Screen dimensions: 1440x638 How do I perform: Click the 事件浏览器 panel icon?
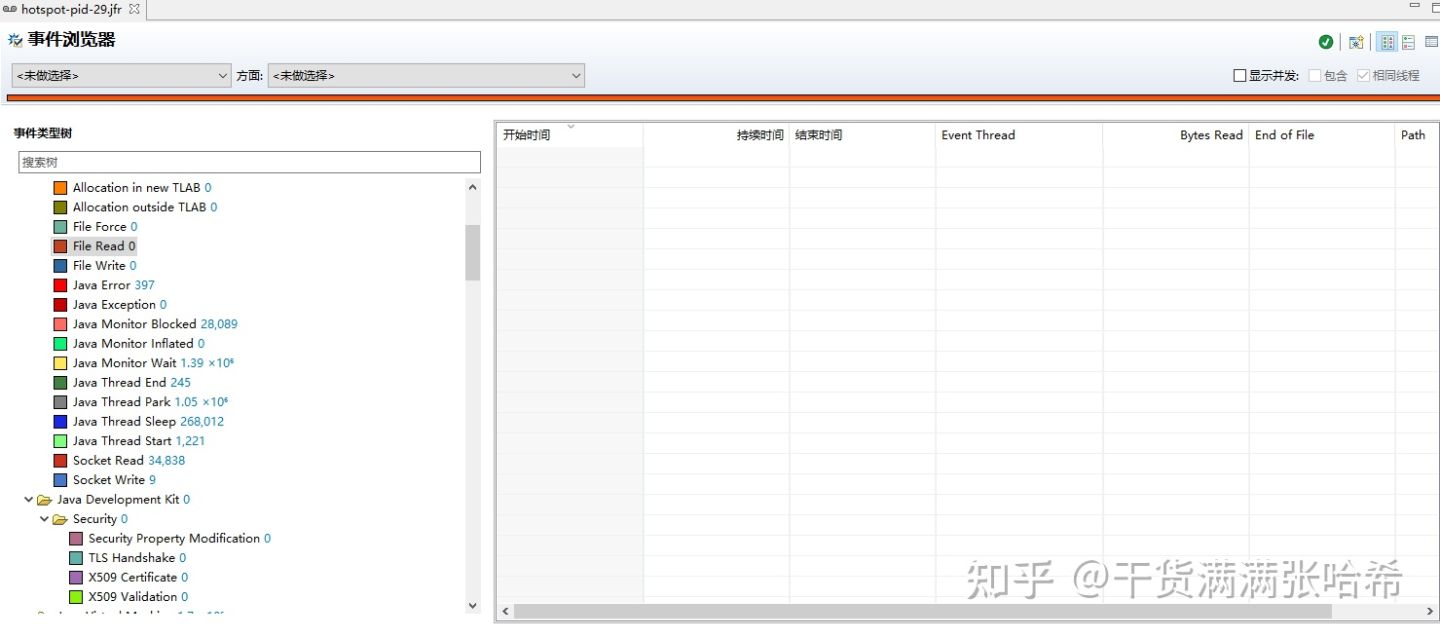coord(14,39)
